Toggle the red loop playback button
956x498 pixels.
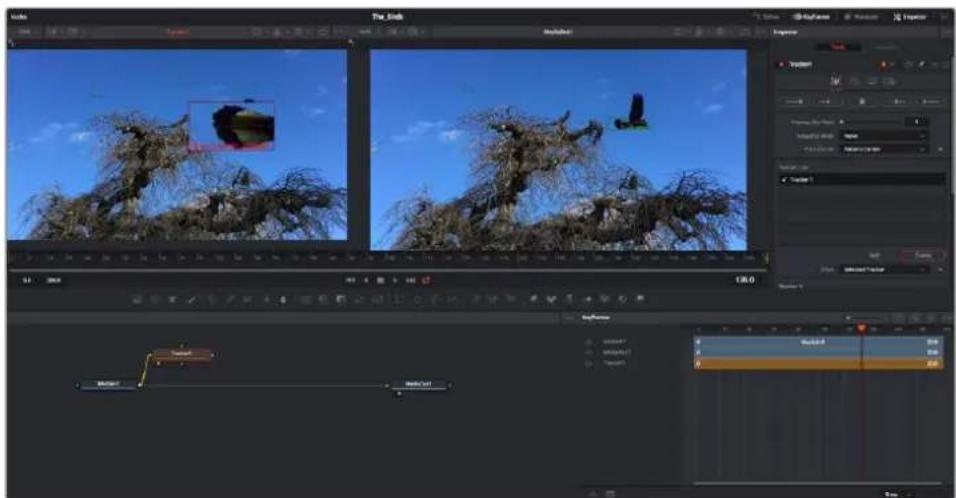[x=426, y=280]
